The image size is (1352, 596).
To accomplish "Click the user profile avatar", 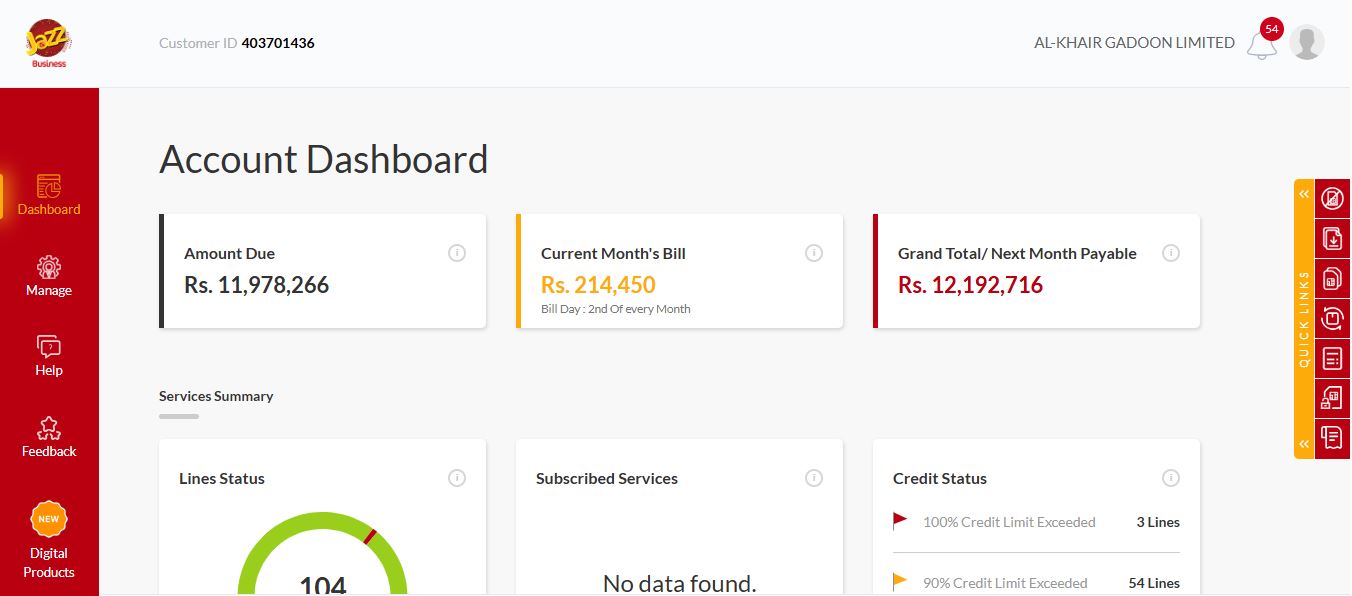I will click(1306, 43).
